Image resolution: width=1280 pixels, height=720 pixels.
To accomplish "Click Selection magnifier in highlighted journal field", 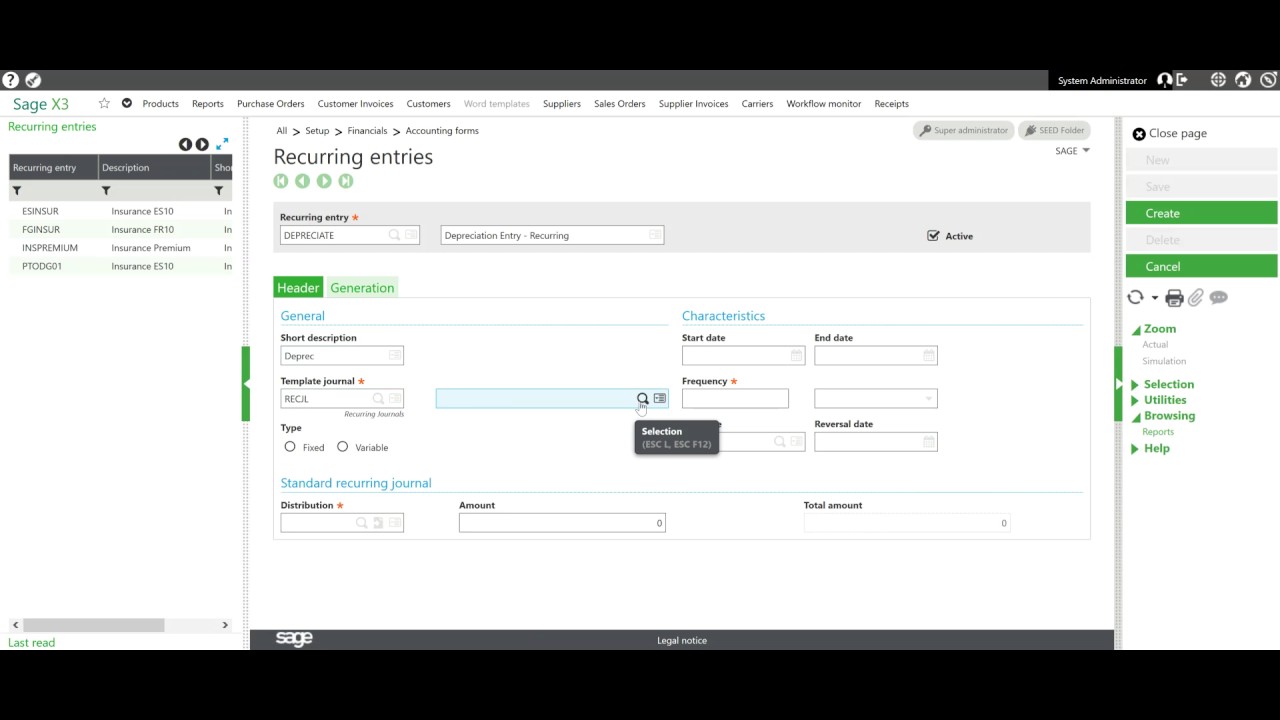I will pyautogui.click(x=643, y=399).
